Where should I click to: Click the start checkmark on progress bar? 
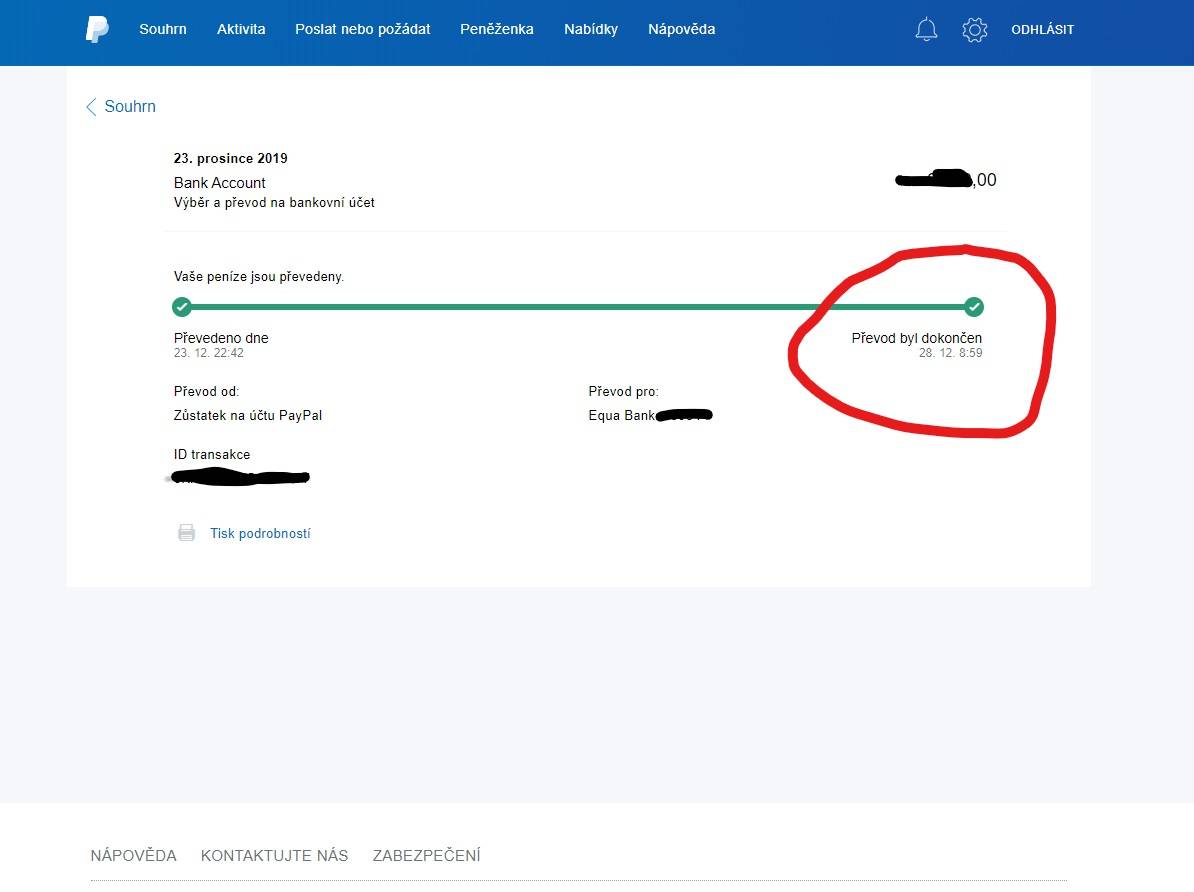(x=182, y=307)
